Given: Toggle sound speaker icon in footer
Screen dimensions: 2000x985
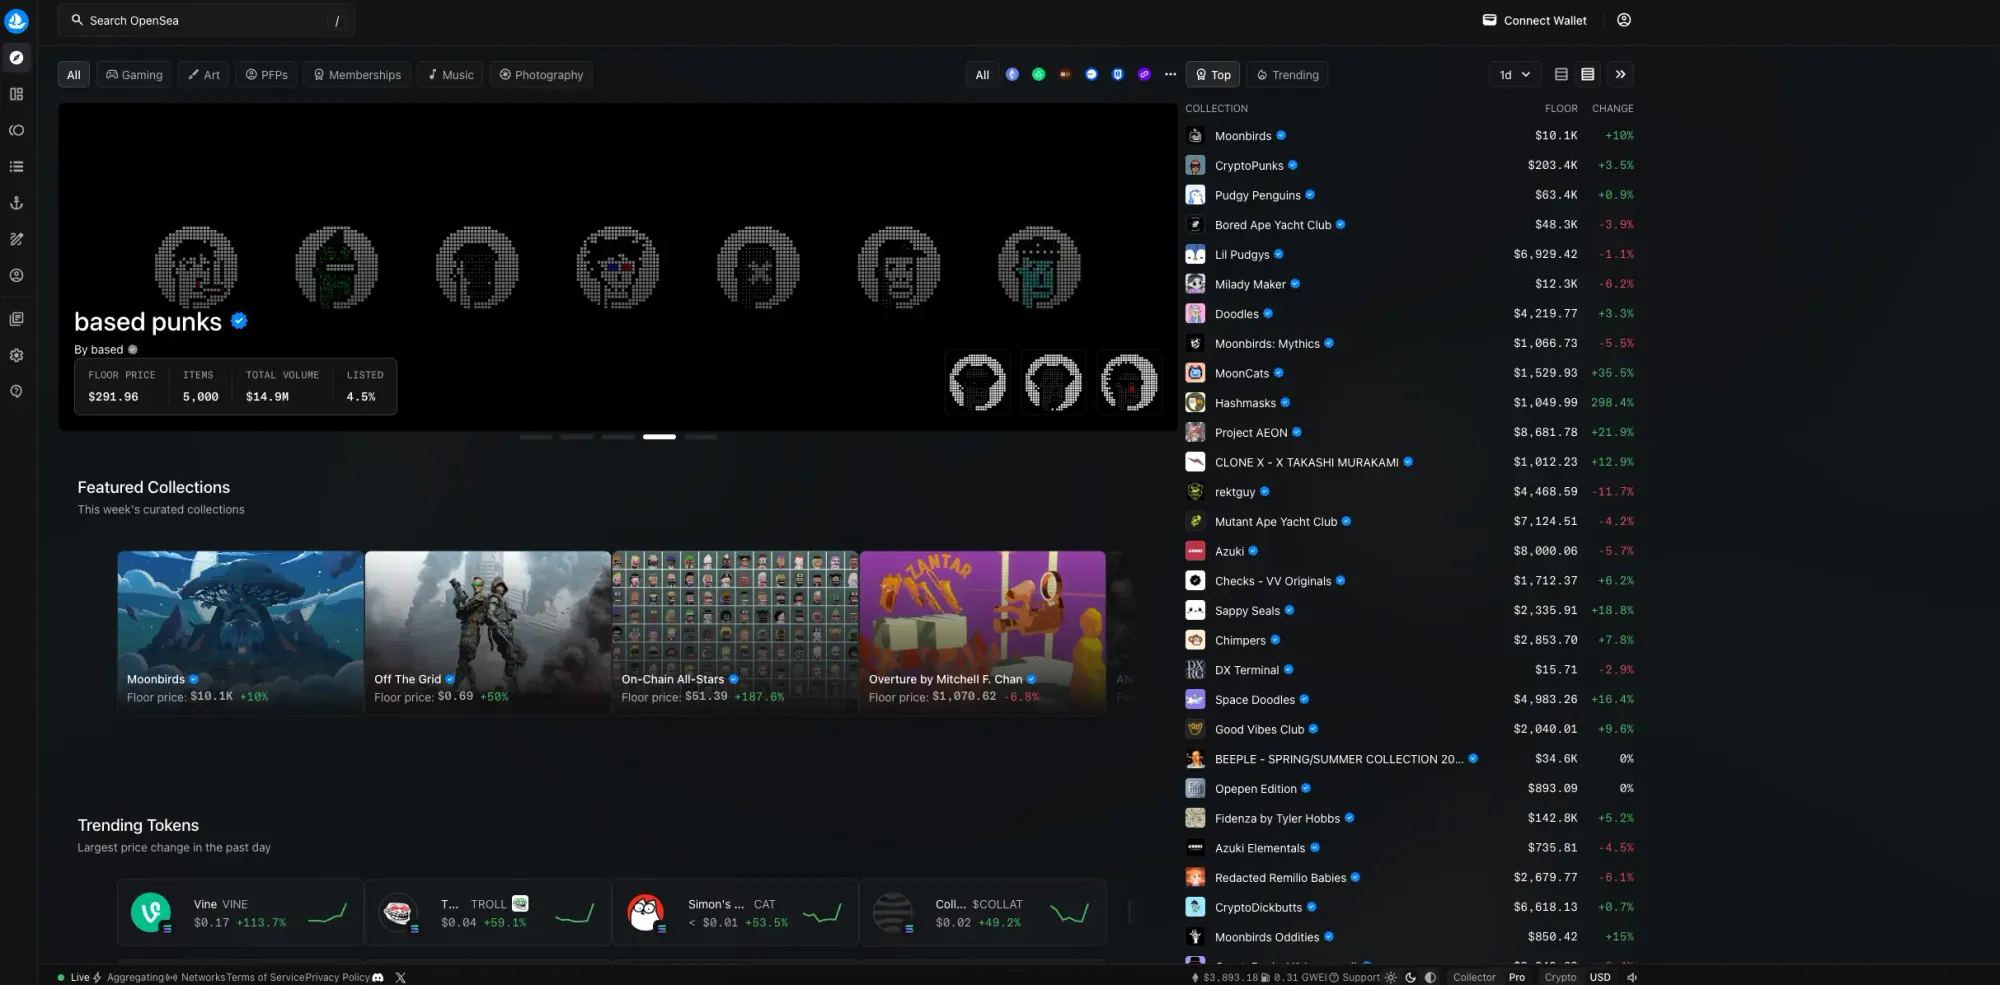Looking at the screenshot, I should click(1632, 977).
